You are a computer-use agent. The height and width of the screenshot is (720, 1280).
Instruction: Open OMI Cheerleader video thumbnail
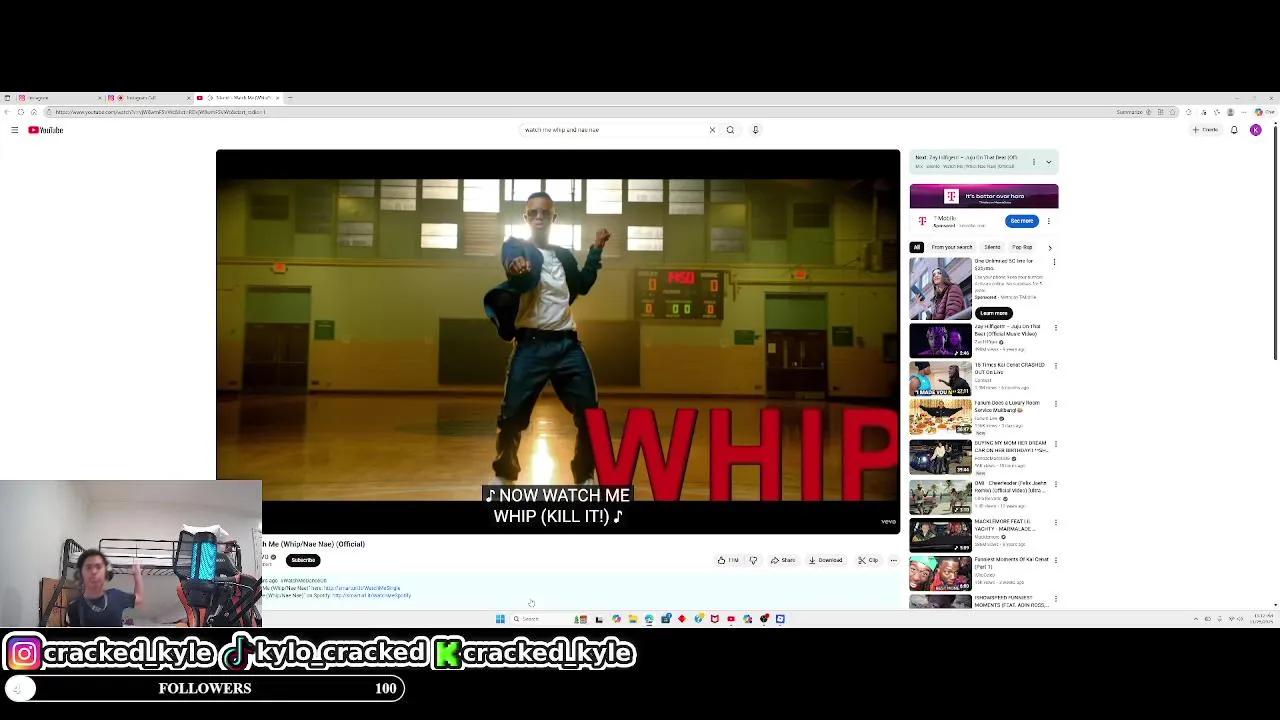[940, 496]
